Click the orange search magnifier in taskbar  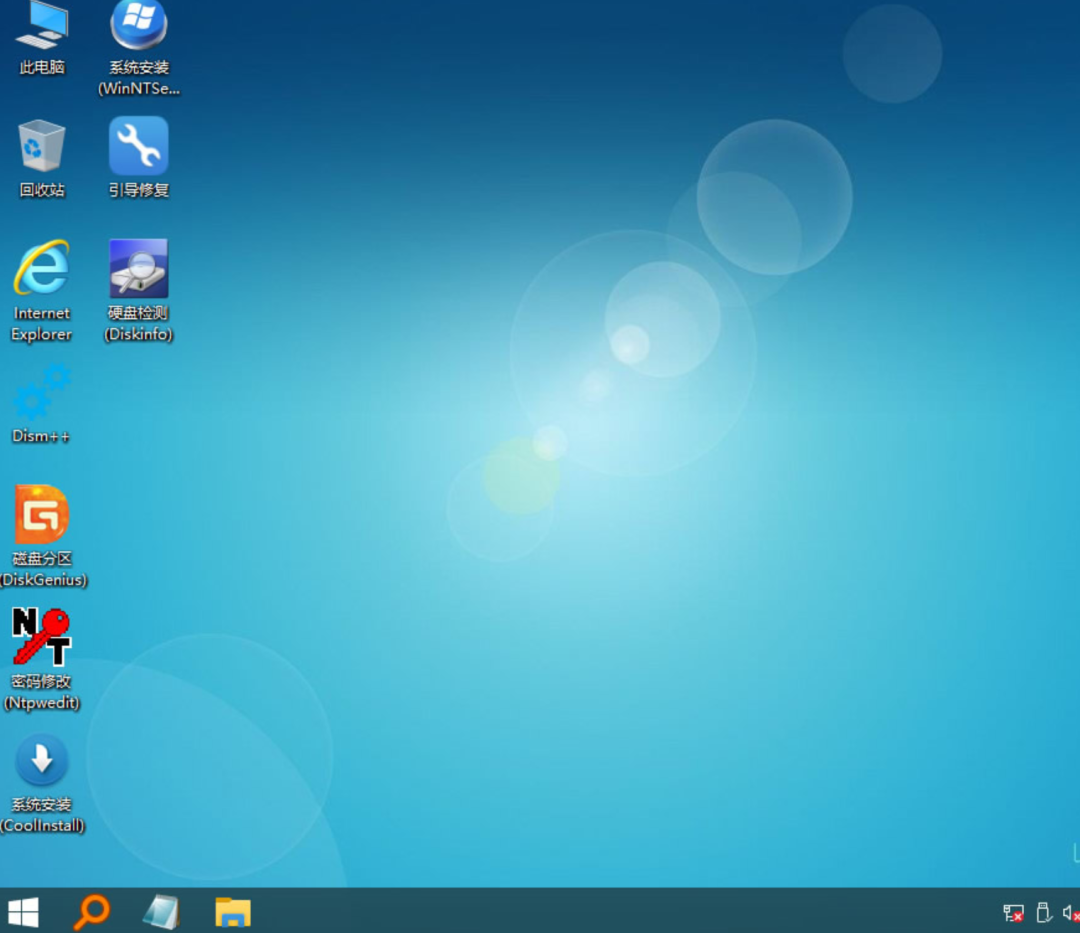coord(92,912)
